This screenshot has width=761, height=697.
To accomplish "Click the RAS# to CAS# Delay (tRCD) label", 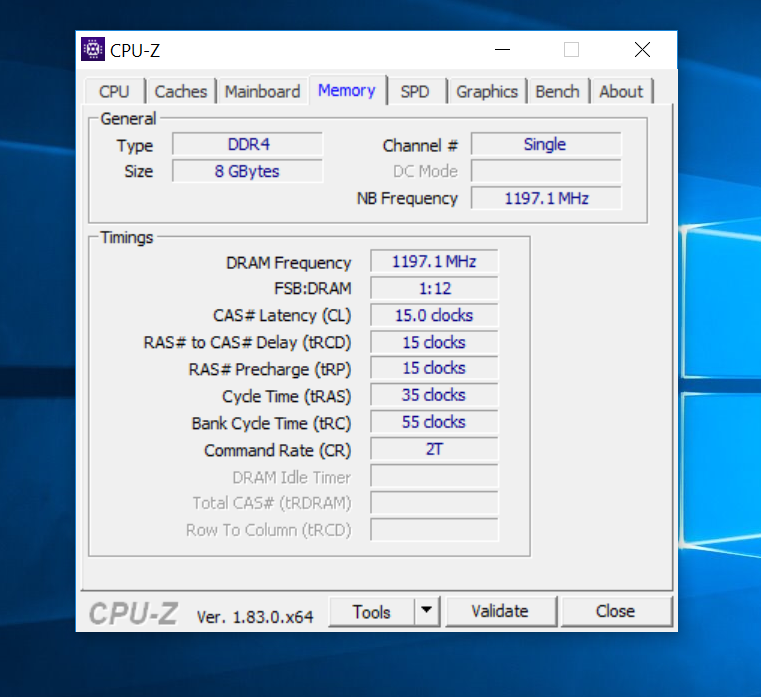I will 247,343.
